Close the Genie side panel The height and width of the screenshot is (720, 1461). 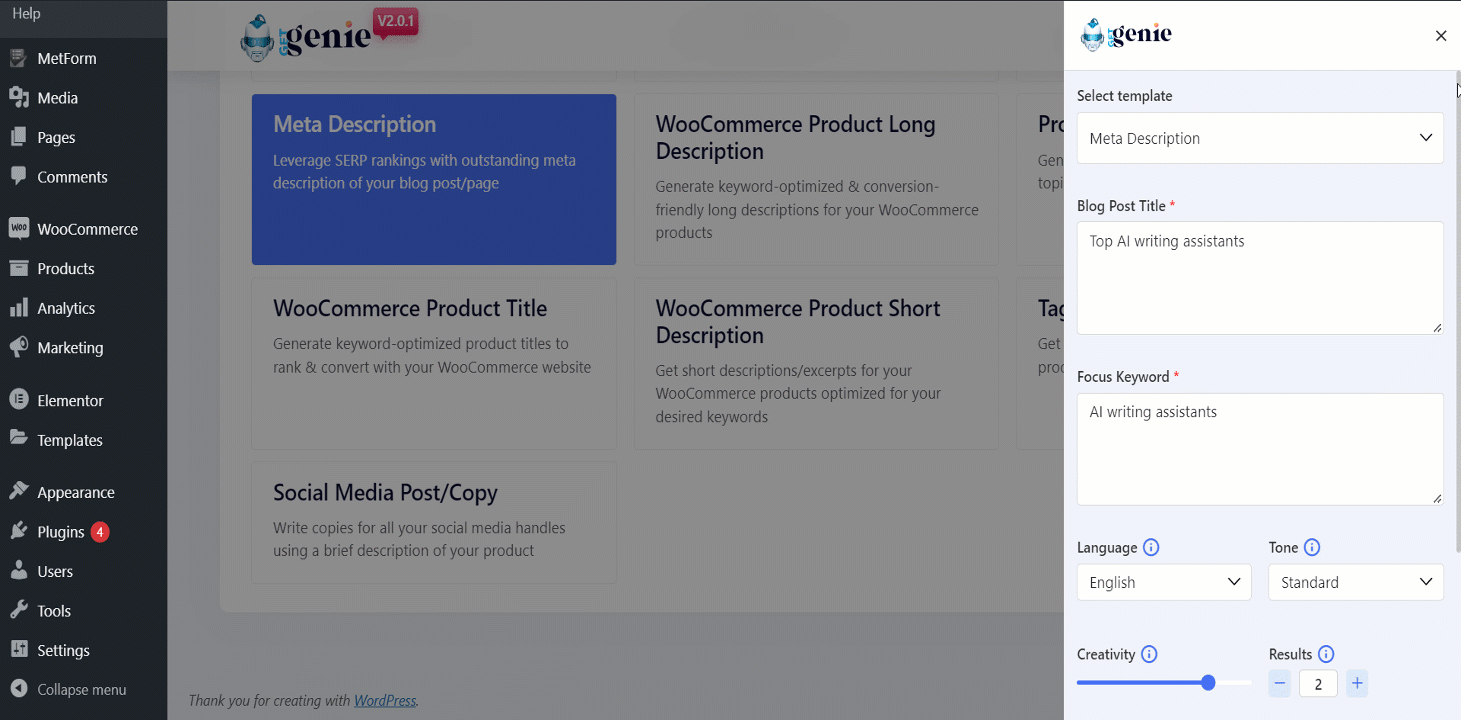point(1441,36)
